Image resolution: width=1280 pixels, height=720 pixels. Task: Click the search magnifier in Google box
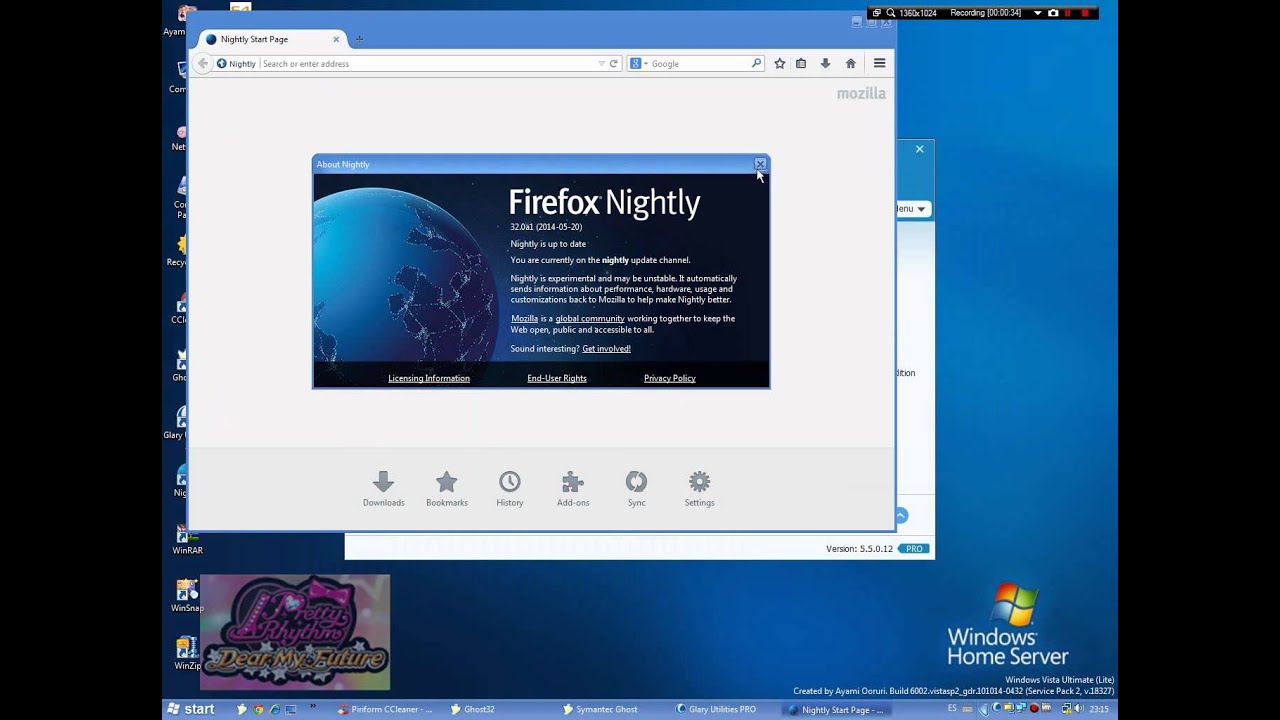pyautogui.click(x=756, y=63)
